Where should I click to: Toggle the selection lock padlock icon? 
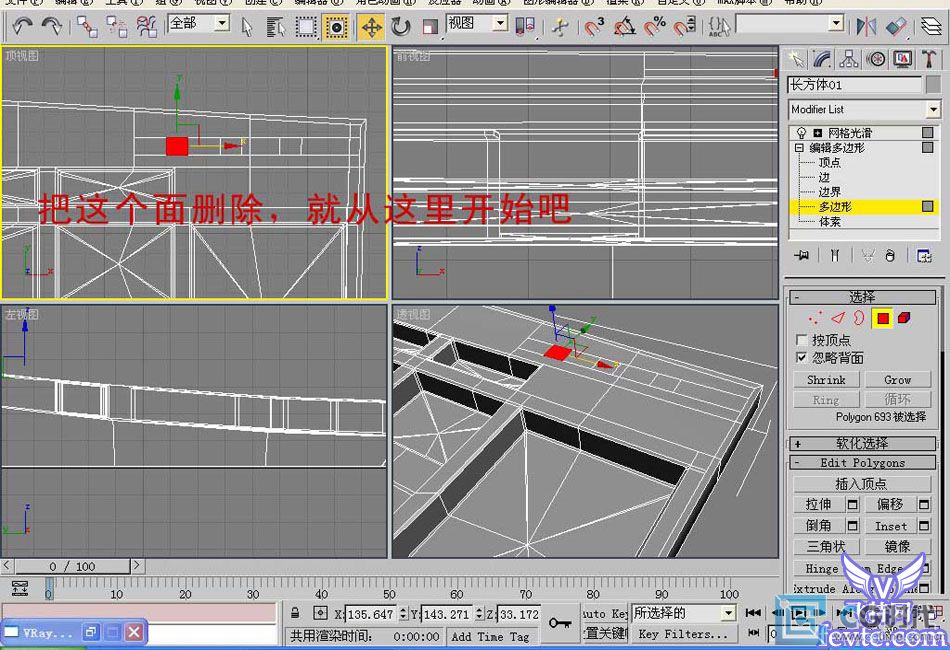tap(295, 613)
